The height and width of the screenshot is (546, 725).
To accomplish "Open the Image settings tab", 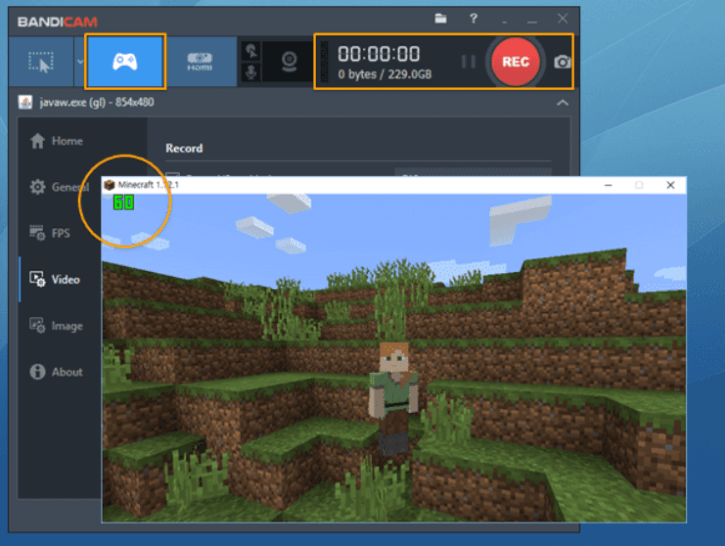I will pyautogui.click(x=56, y=326).
